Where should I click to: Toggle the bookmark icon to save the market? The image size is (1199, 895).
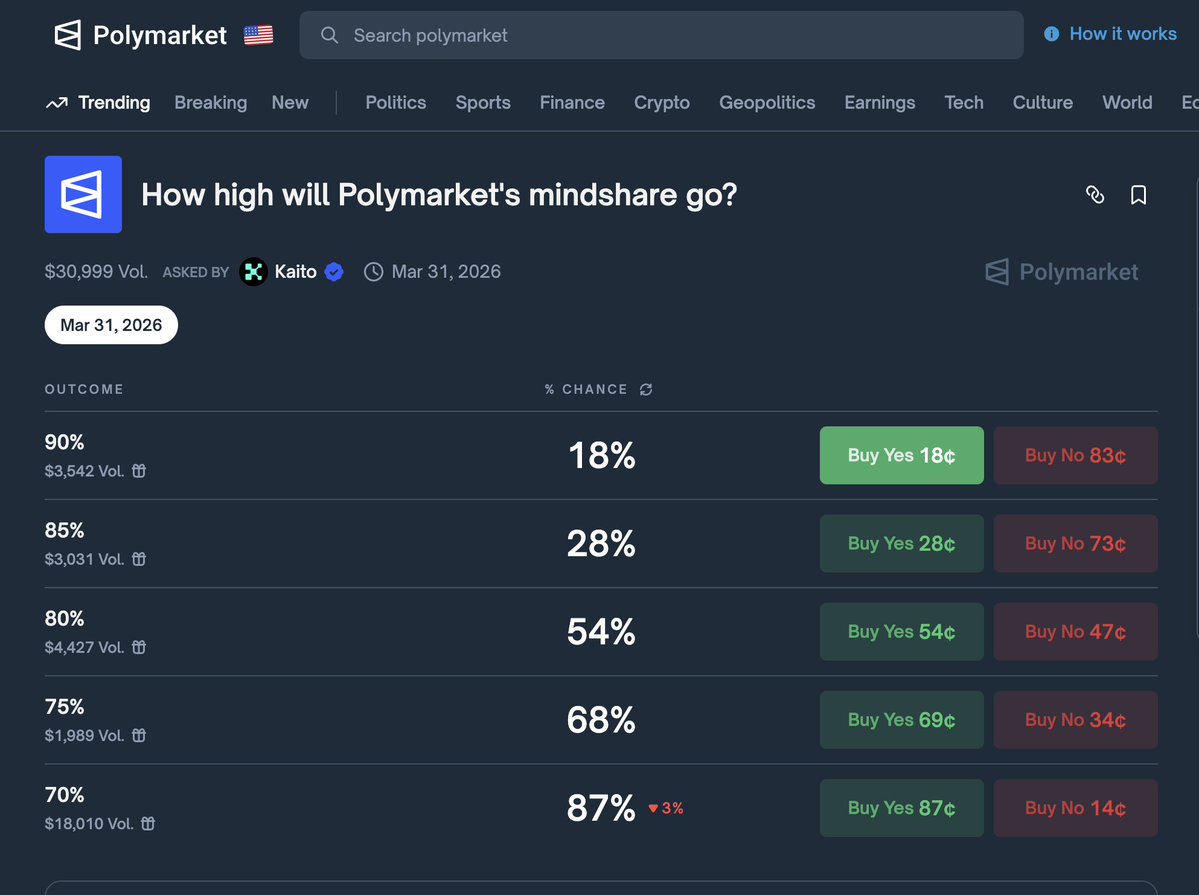(x=1138, y=195)
